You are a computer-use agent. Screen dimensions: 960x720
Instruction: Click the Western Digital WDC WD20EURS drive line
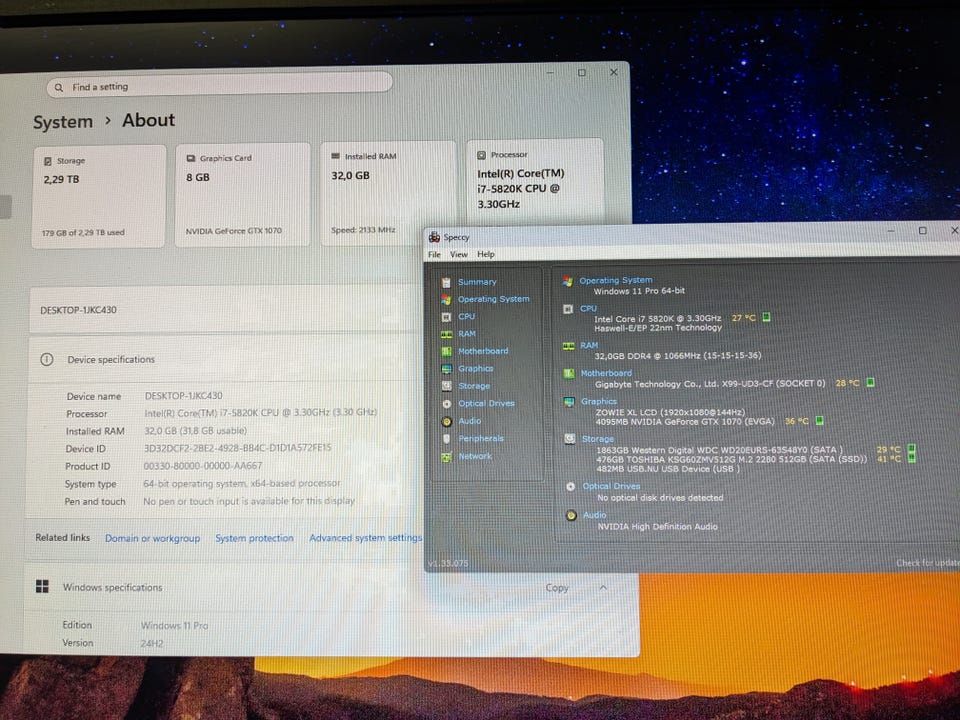tap(719, 450)
